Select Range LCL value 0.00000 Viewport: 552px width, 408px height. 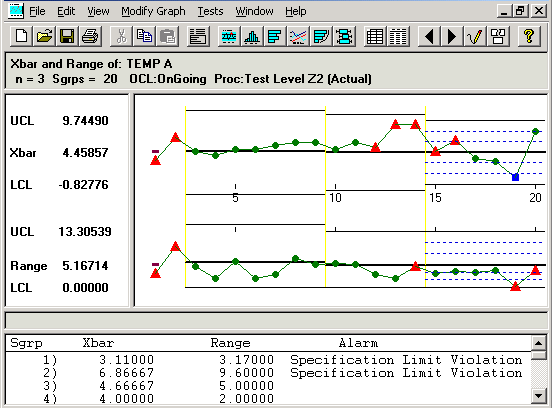pyautogui.click(x=85, y=288)
